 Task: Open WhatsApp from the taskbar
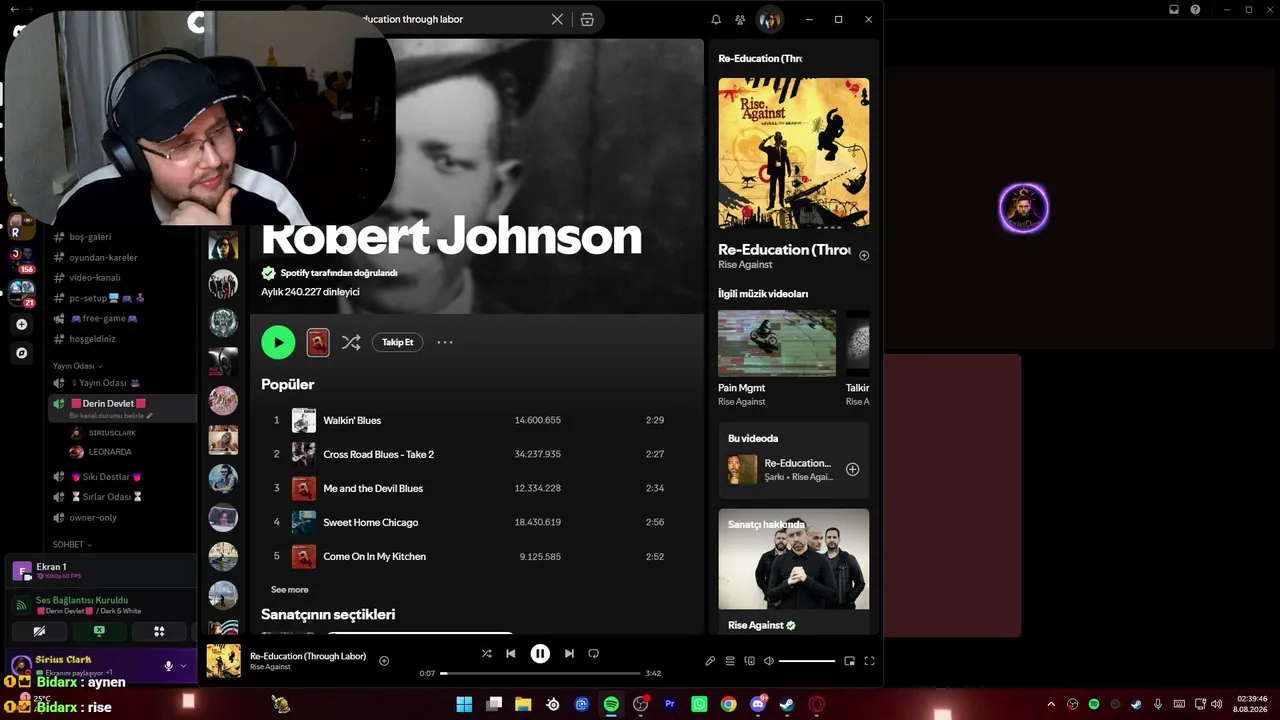point(699,704)
